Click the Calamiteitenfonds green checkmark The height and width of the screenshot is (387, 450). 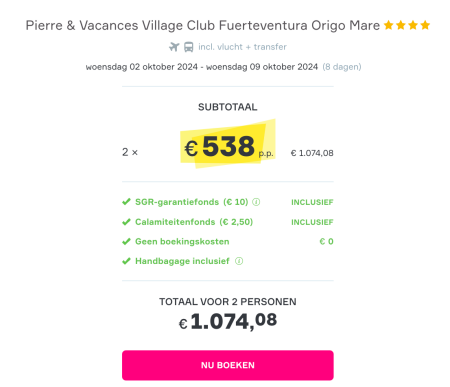[x=126, y=222]
